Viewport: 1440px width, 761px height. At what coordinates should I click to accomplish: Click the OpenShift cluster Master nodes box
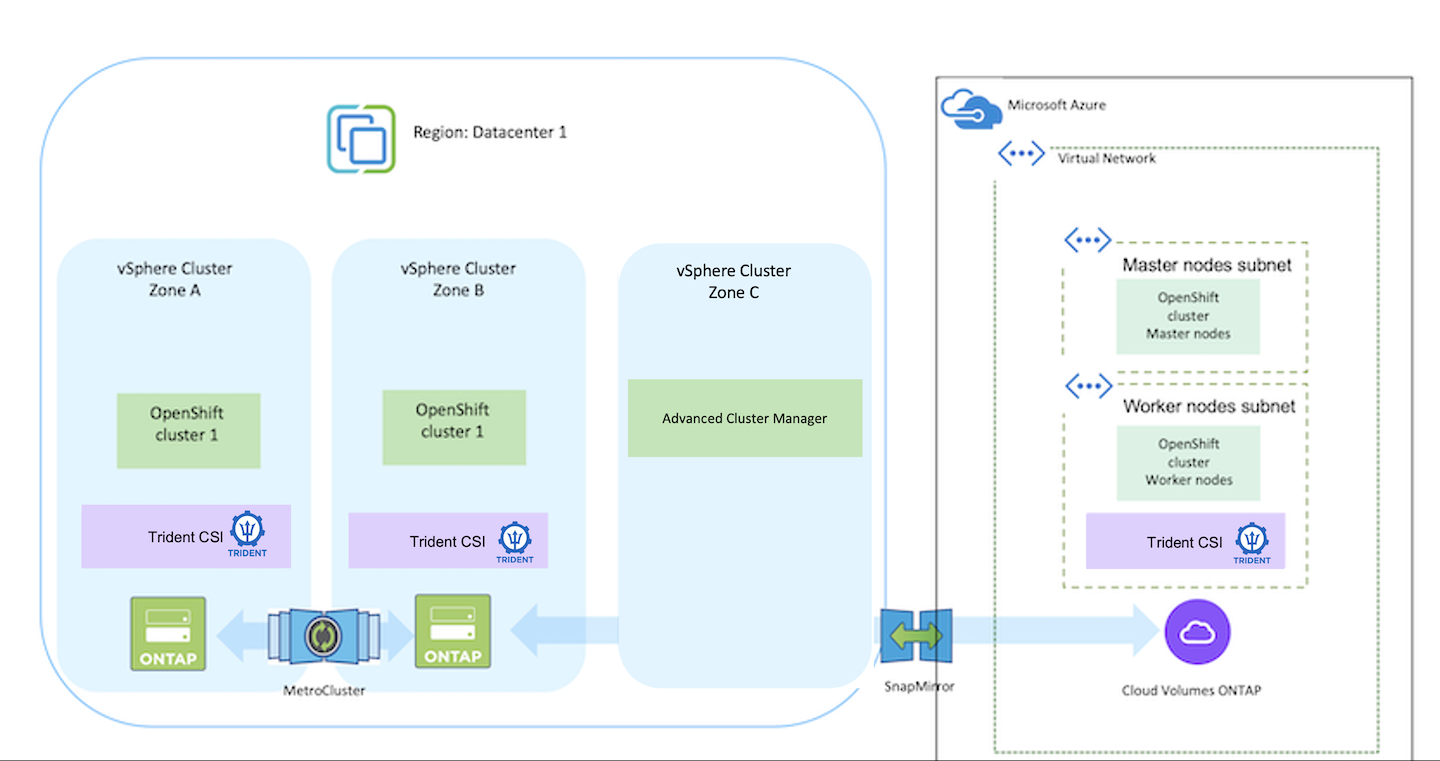(1188, 316)
